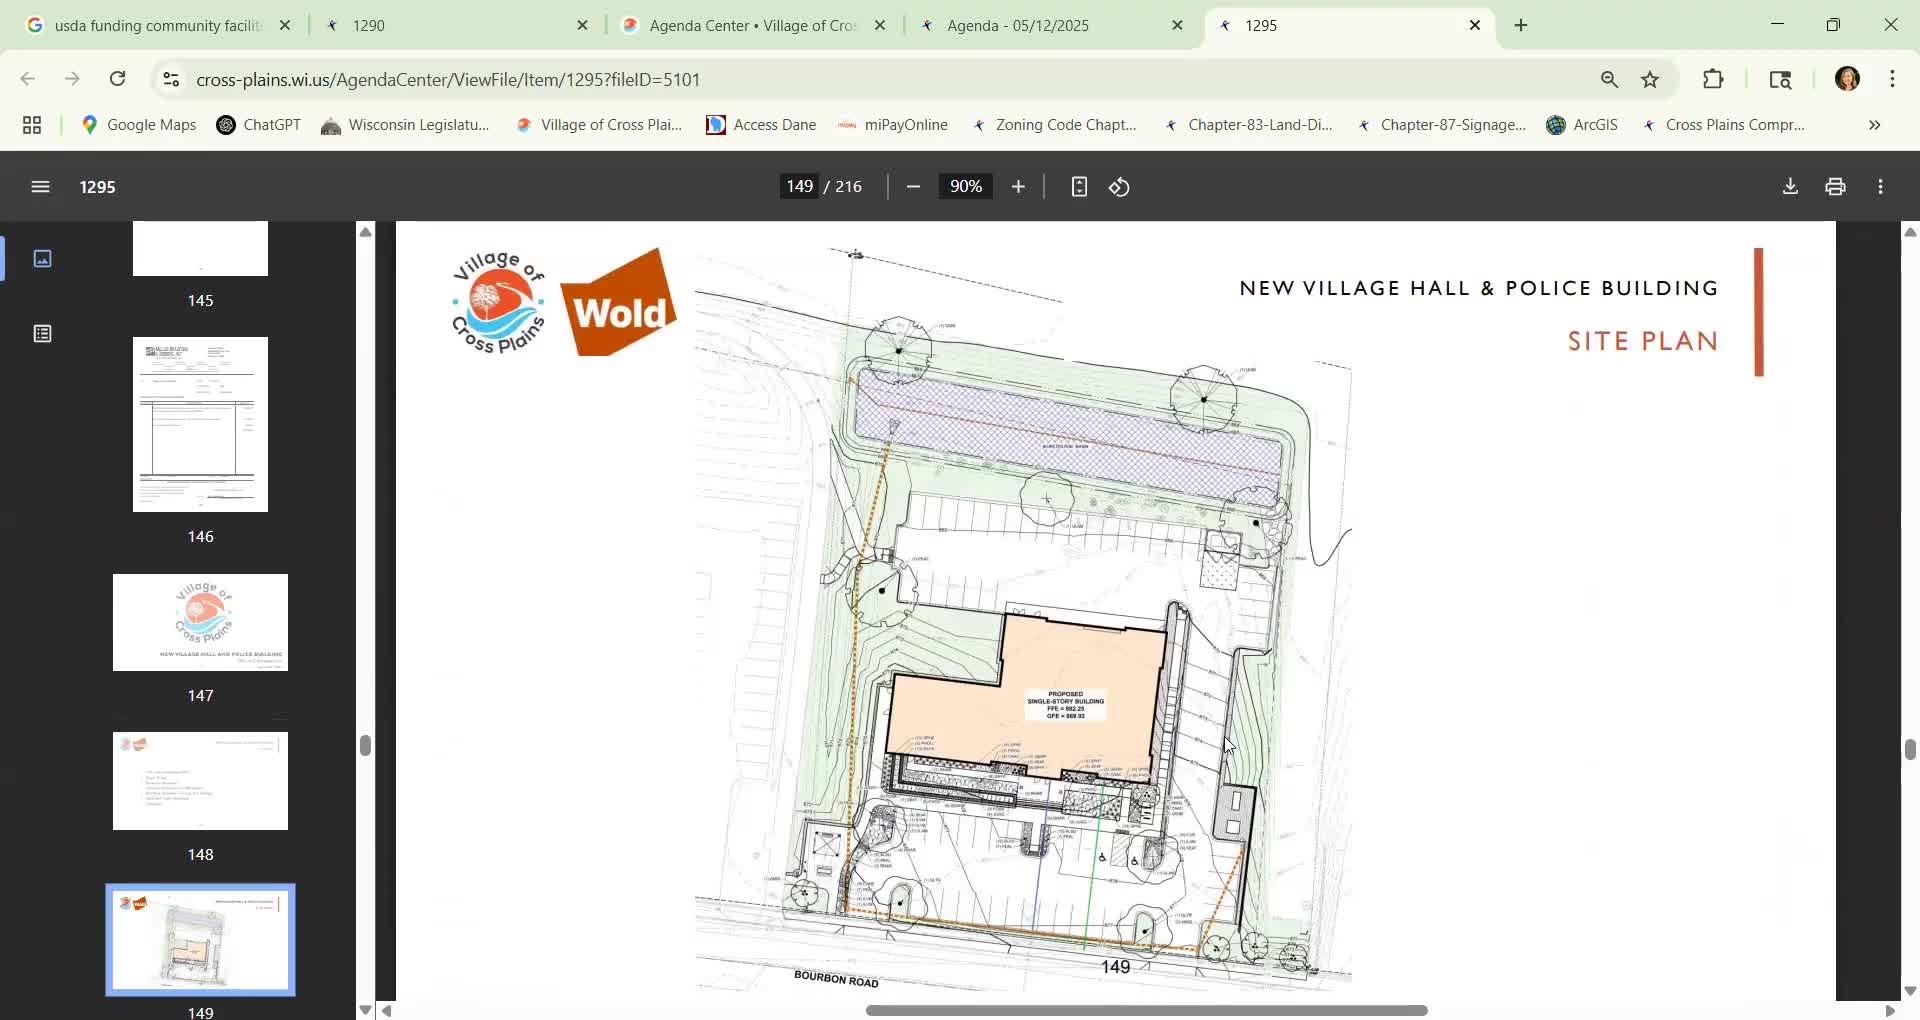Download the PDF file

[x=1790, y=187]
